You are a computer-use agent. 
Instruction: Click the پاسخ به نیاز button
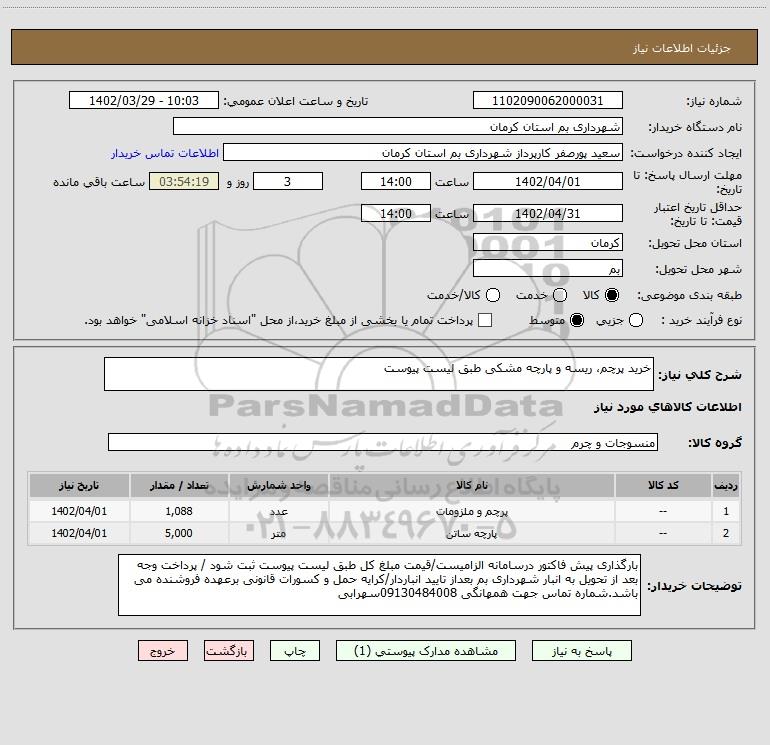coord(581,651)
